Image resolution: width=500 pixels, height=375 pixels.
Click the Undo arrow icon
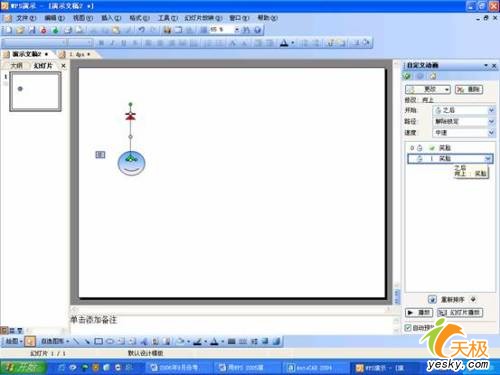[142, 30]
